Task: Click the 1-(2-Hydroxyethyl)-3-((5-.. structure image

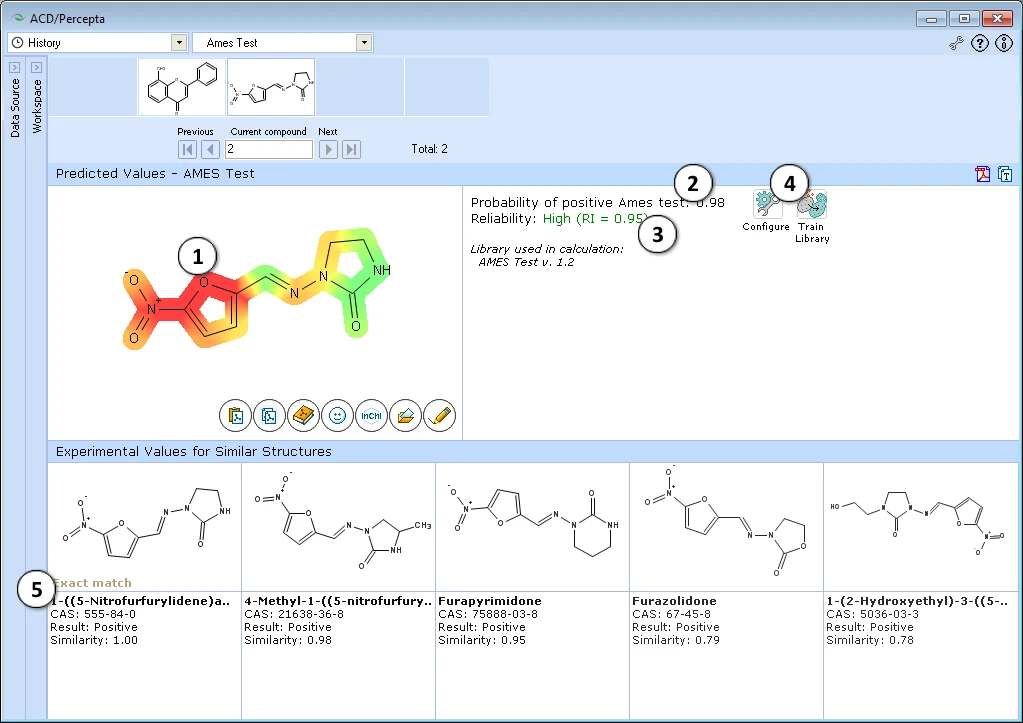Action: [921, 527]
